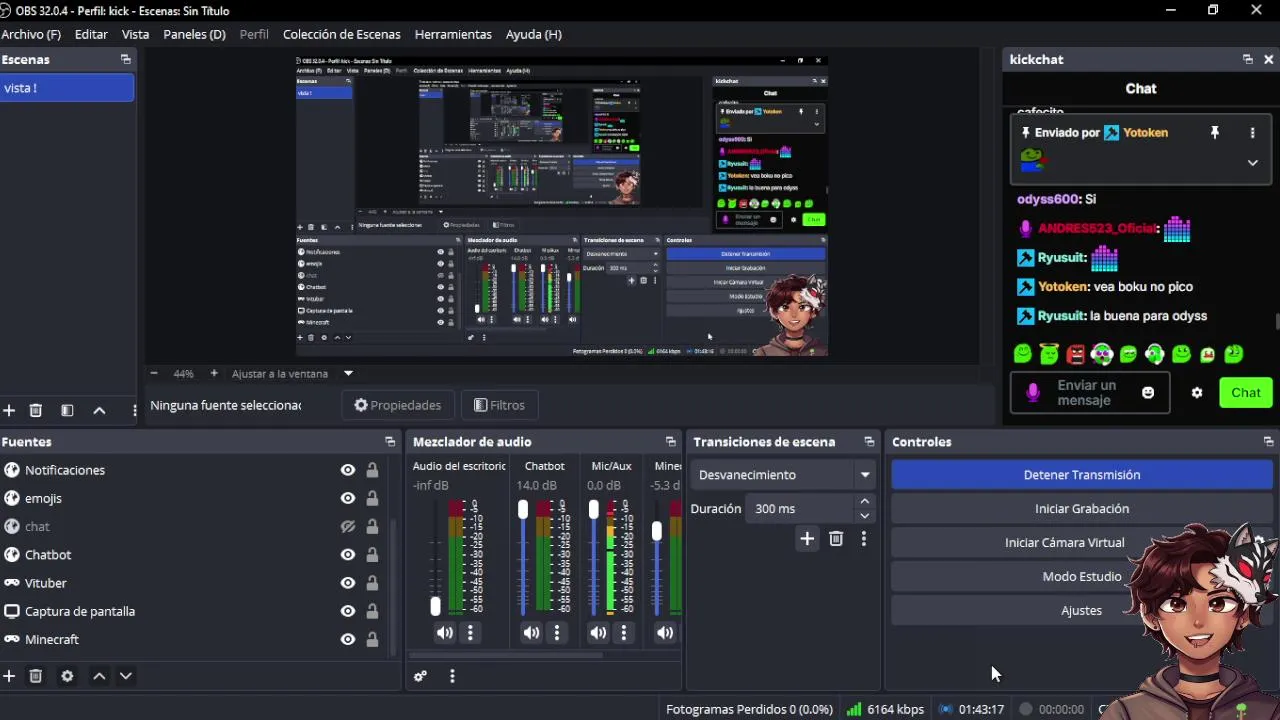
Task: Mute the Mic/Aux audio channel
Action: [x=598, y=632]
